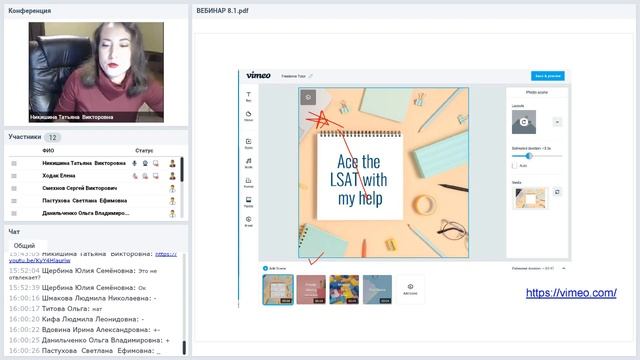The height and width of the screenshot is (360, 640).
Task: Click the row handle beside Ходак Елена
Action: (x=14, y=176)
